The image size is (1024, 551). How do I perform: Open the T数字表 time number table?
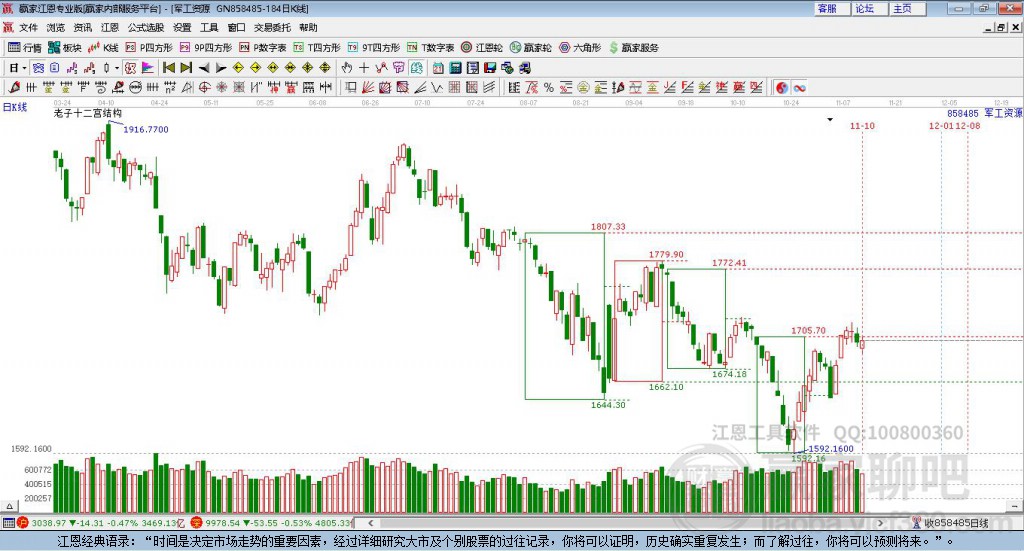[430, 48]
